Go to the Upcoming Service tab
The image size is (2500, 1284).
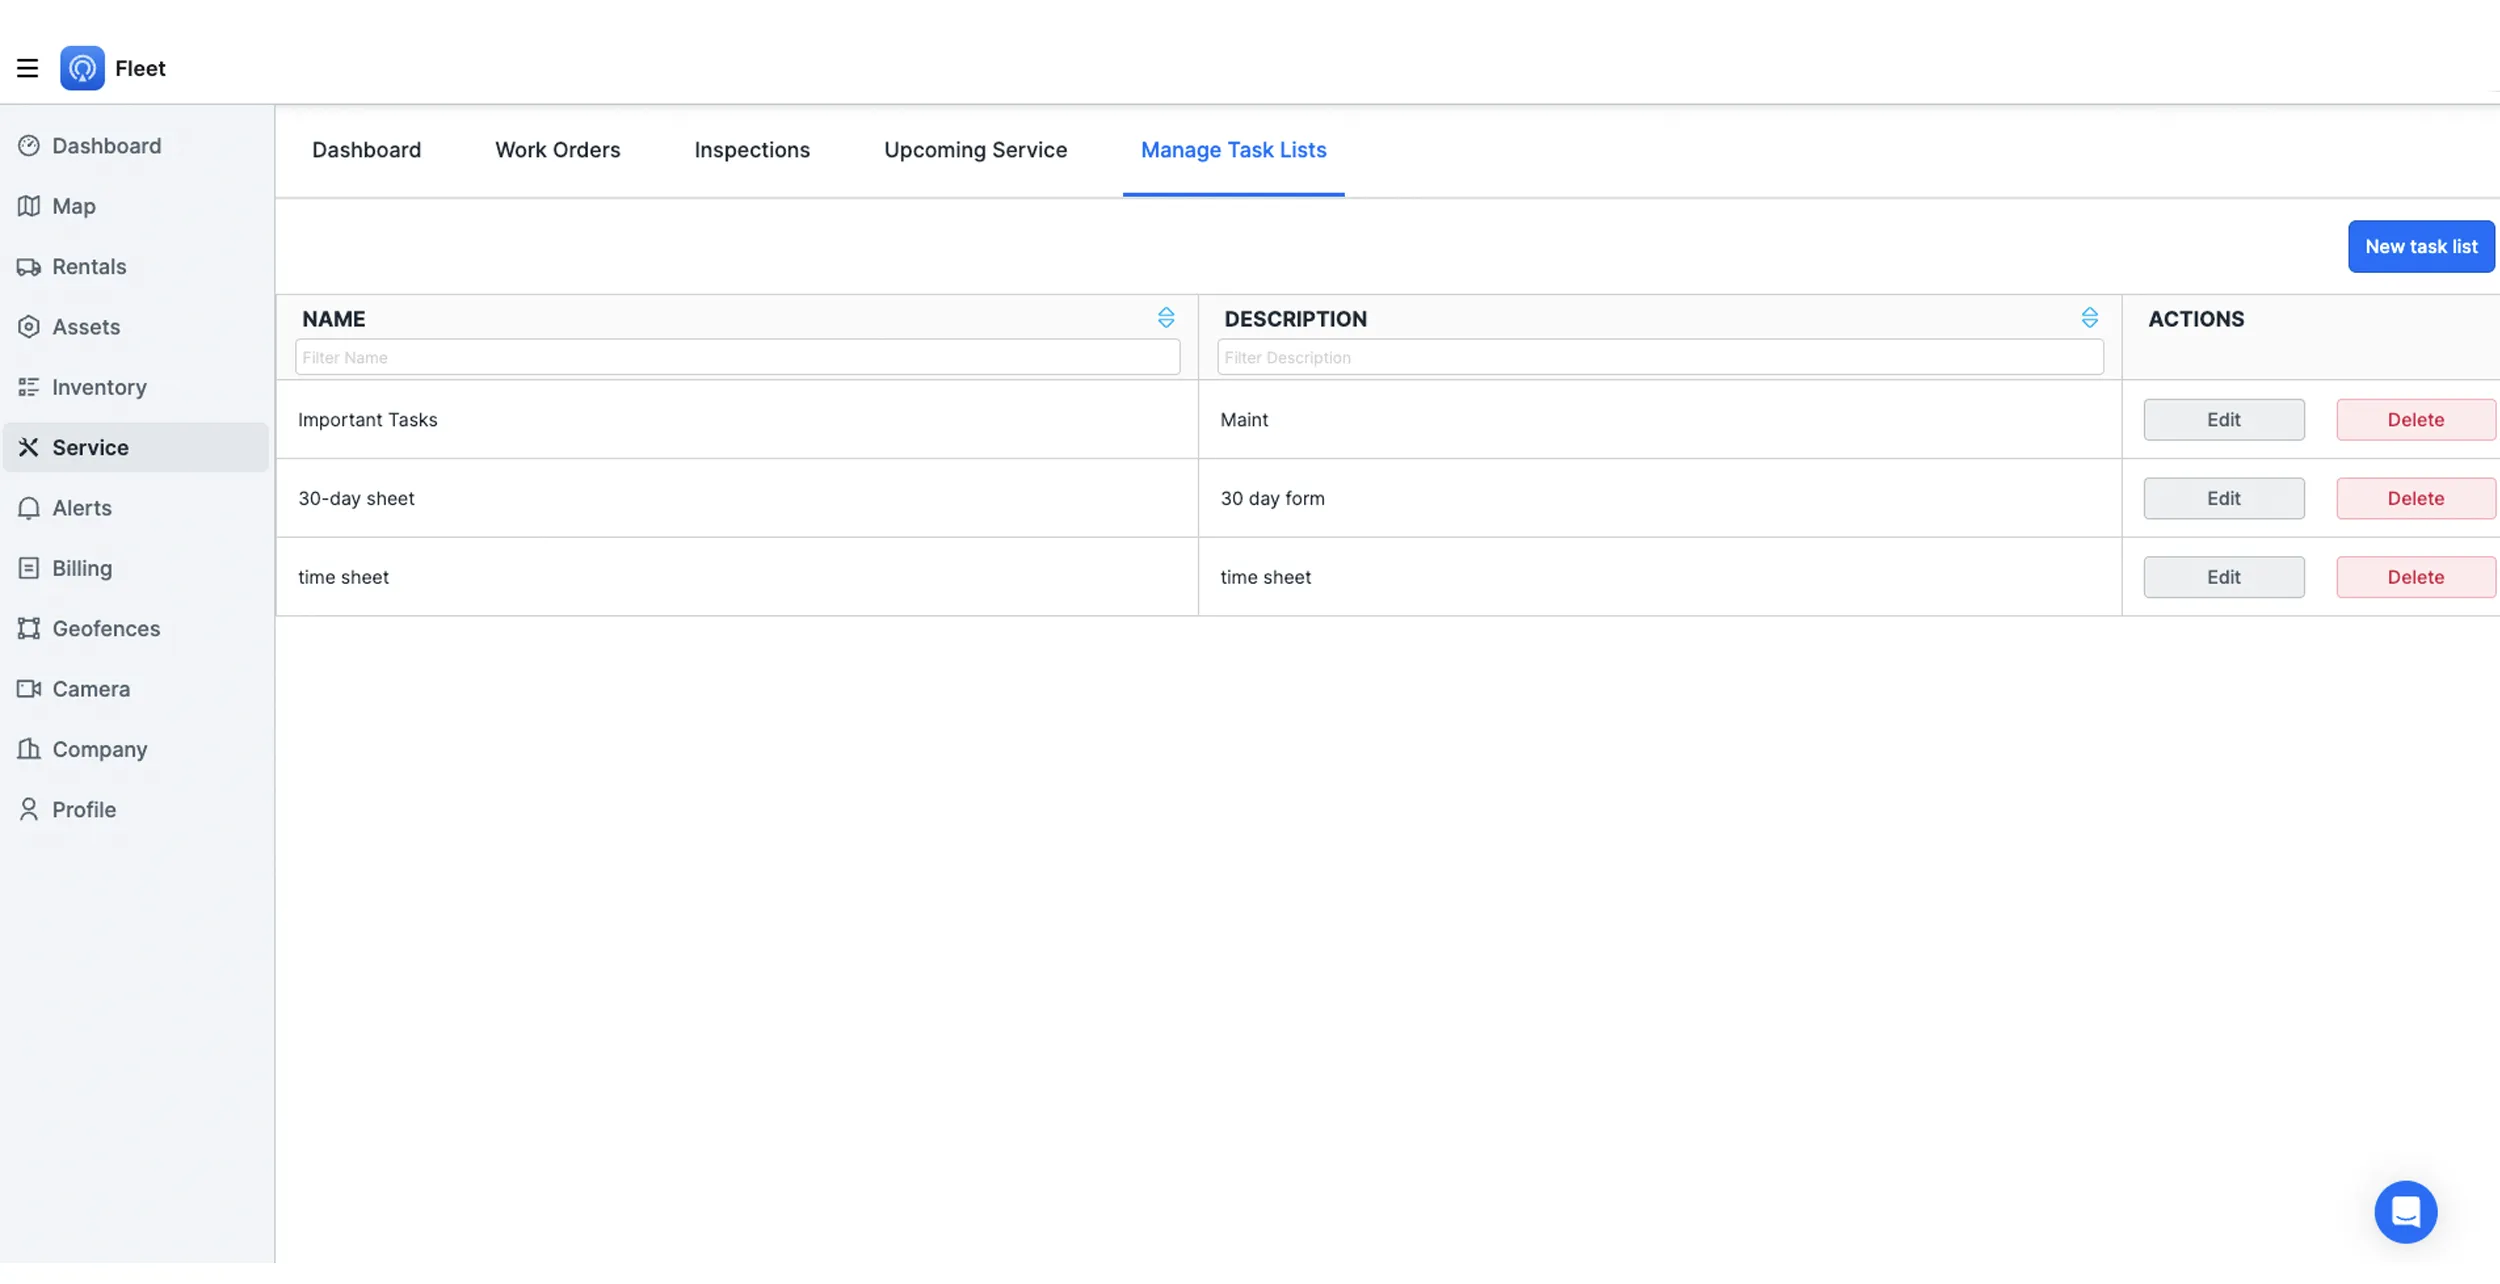(x=975, y=152)
